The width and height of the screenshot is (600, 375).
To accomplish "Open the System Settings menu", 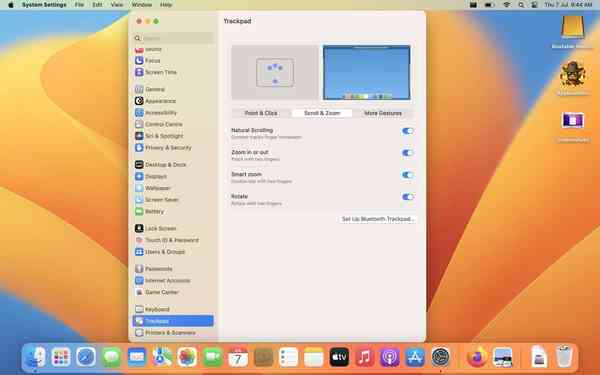I will (44, 5).
